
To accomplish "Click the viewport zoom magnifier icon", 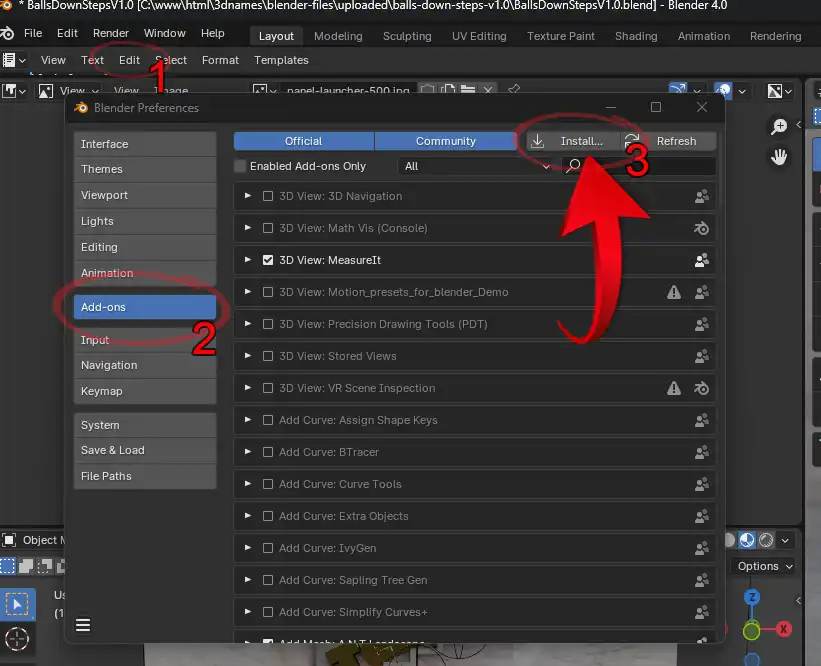I will pos(779,126).
